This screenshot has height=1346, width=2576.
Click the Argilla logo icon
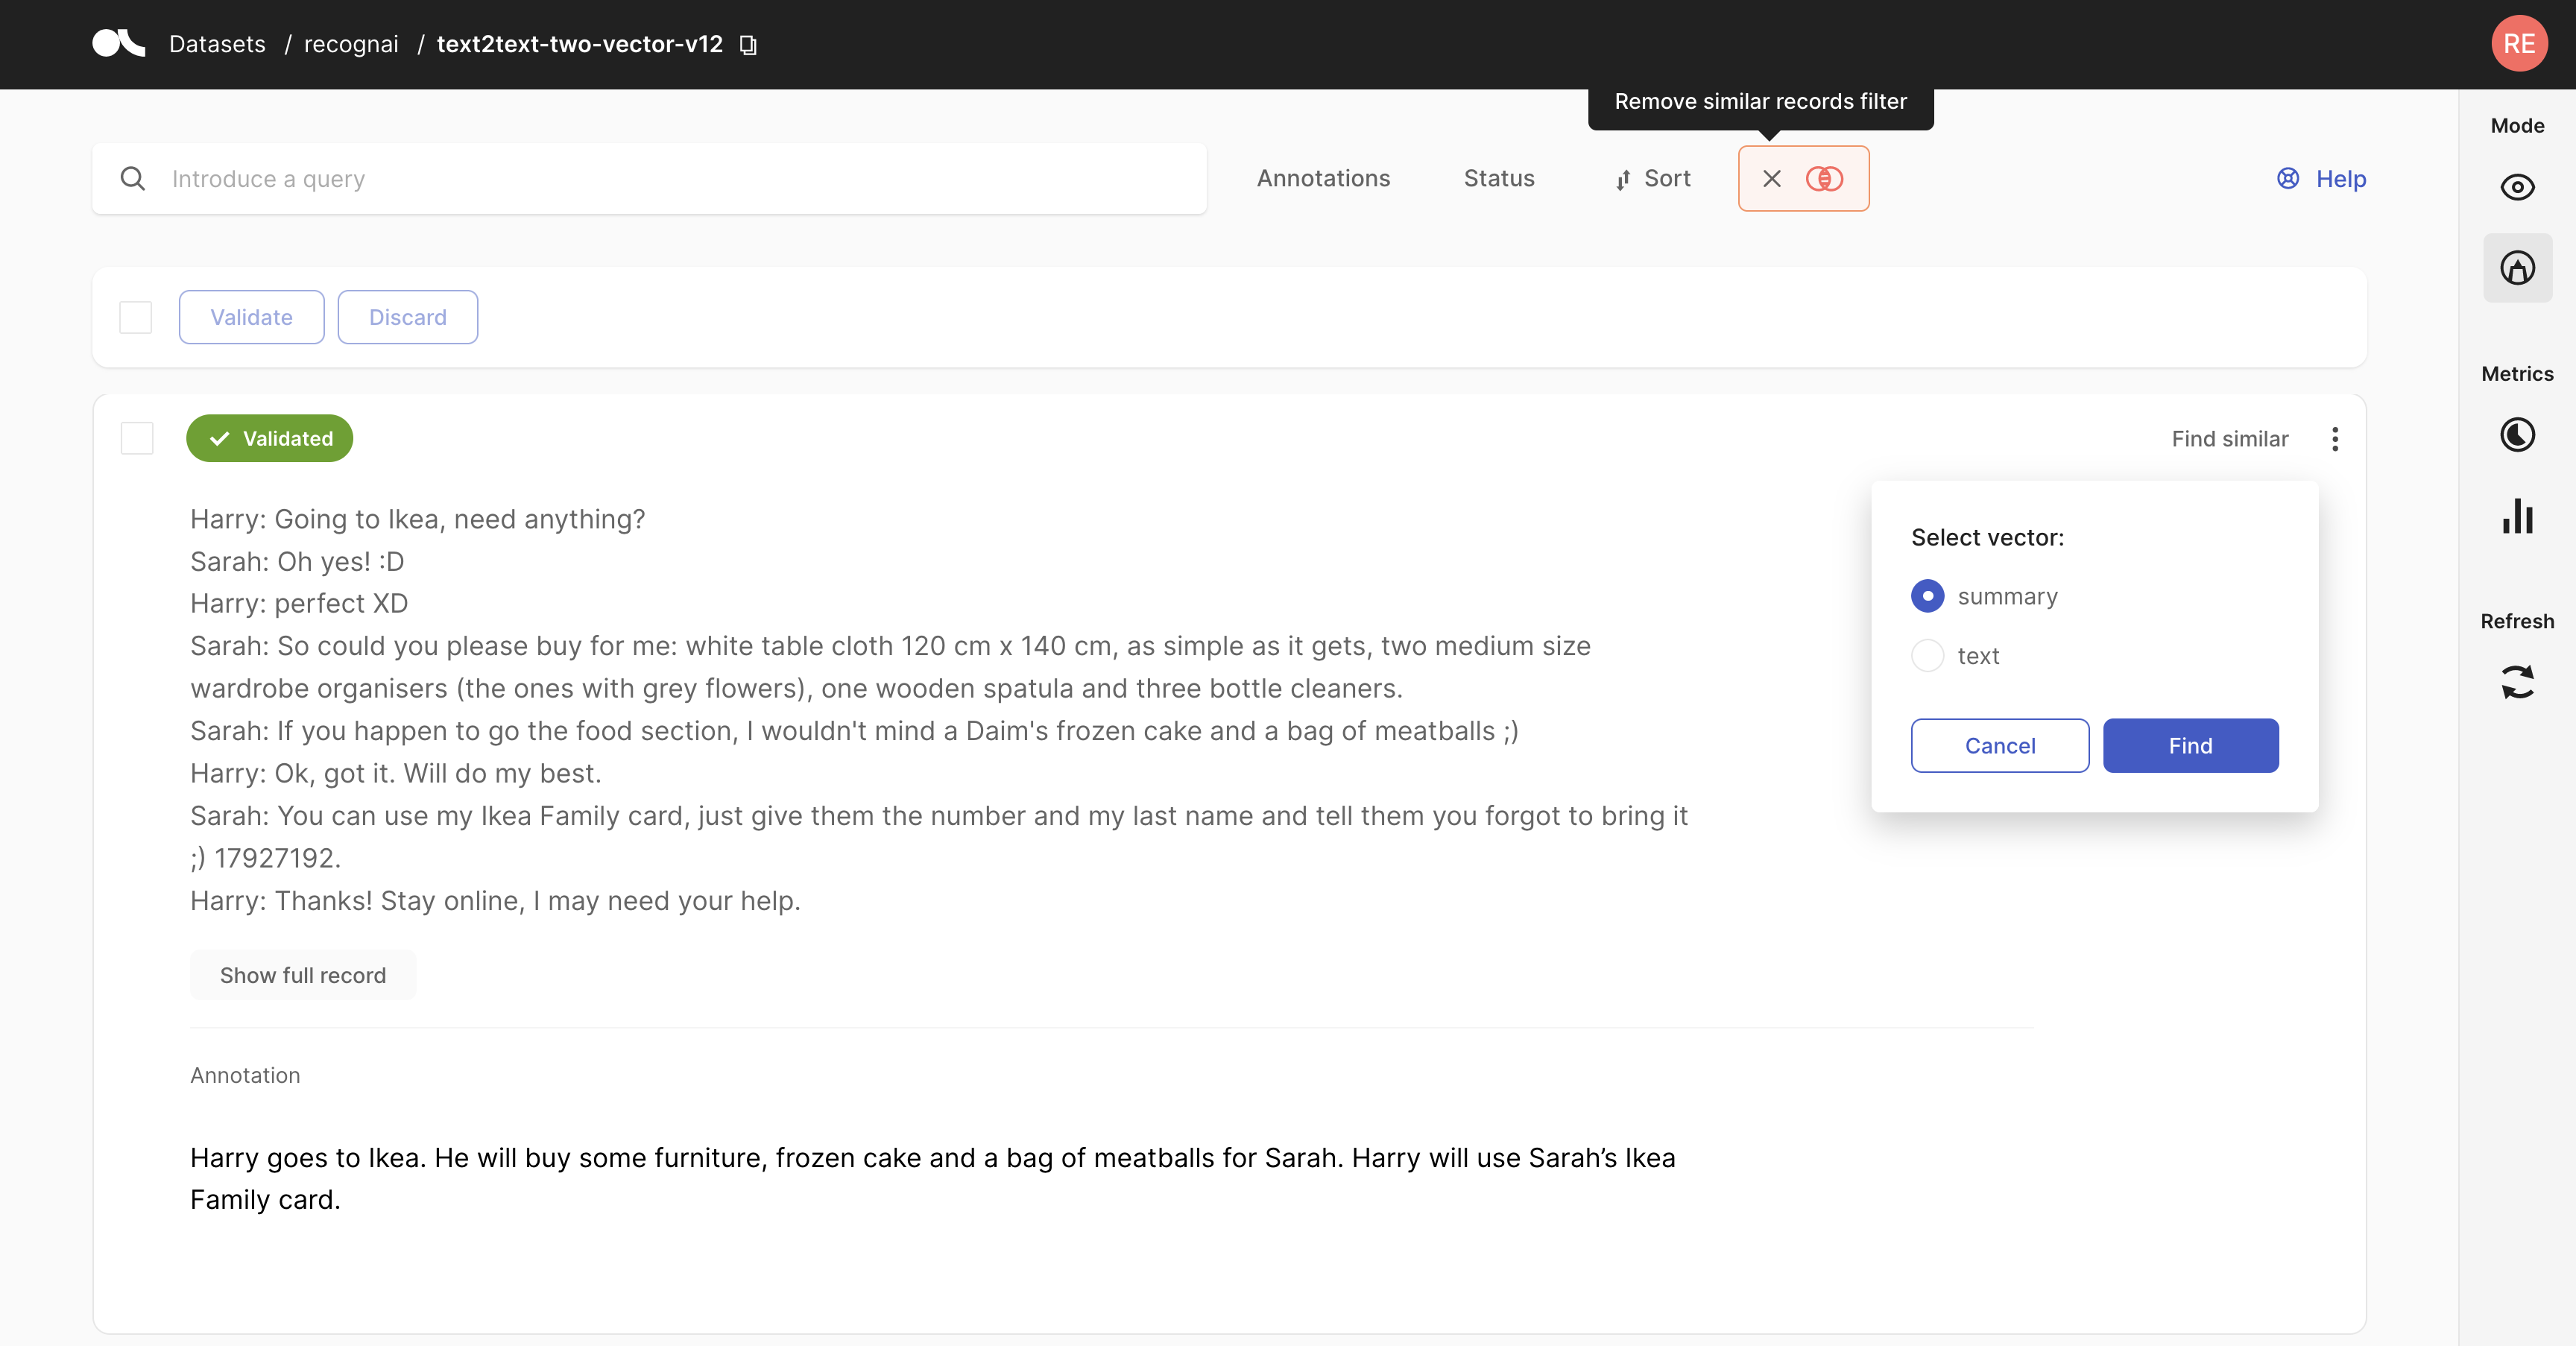[x=118, y=44]
